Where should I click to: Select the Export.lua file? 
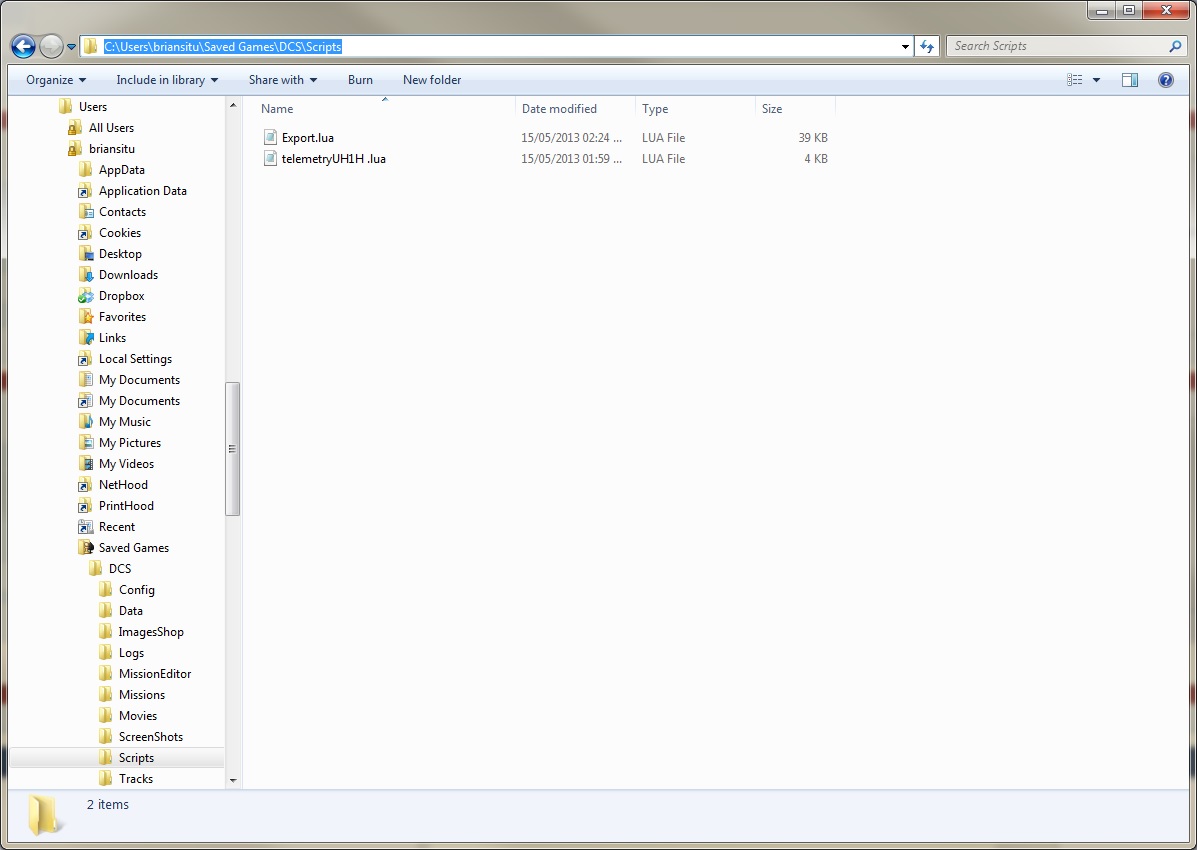pos(308,137)
